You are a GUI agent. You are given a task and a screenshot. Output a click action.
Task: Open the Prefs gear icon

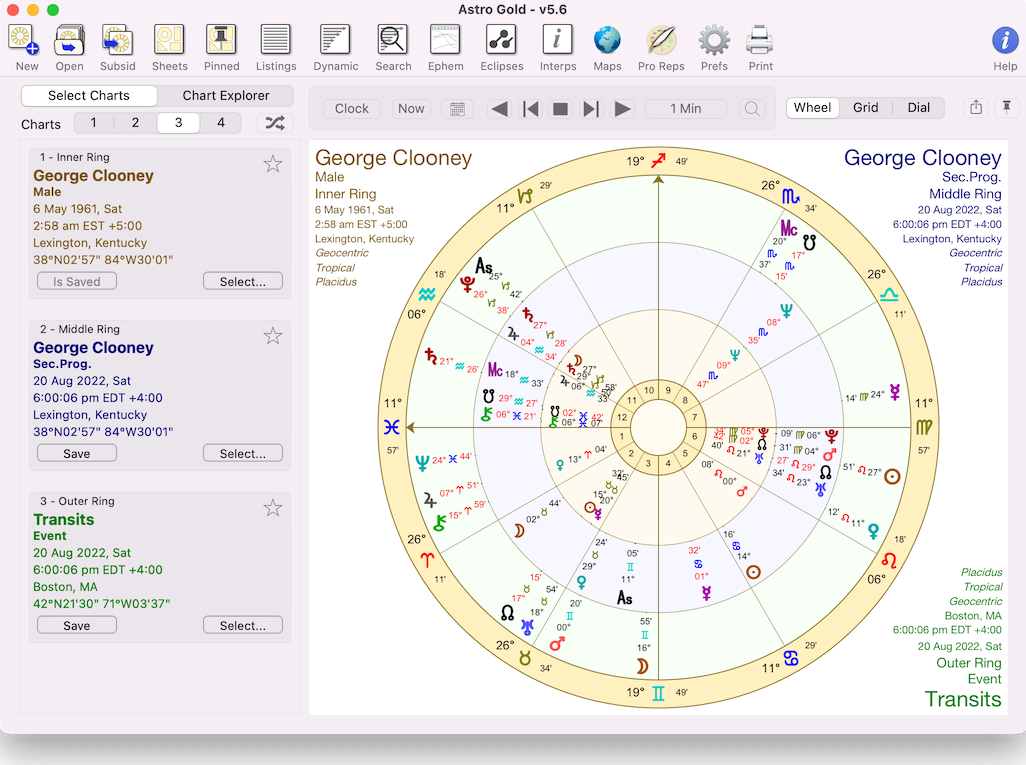(714, 41)
